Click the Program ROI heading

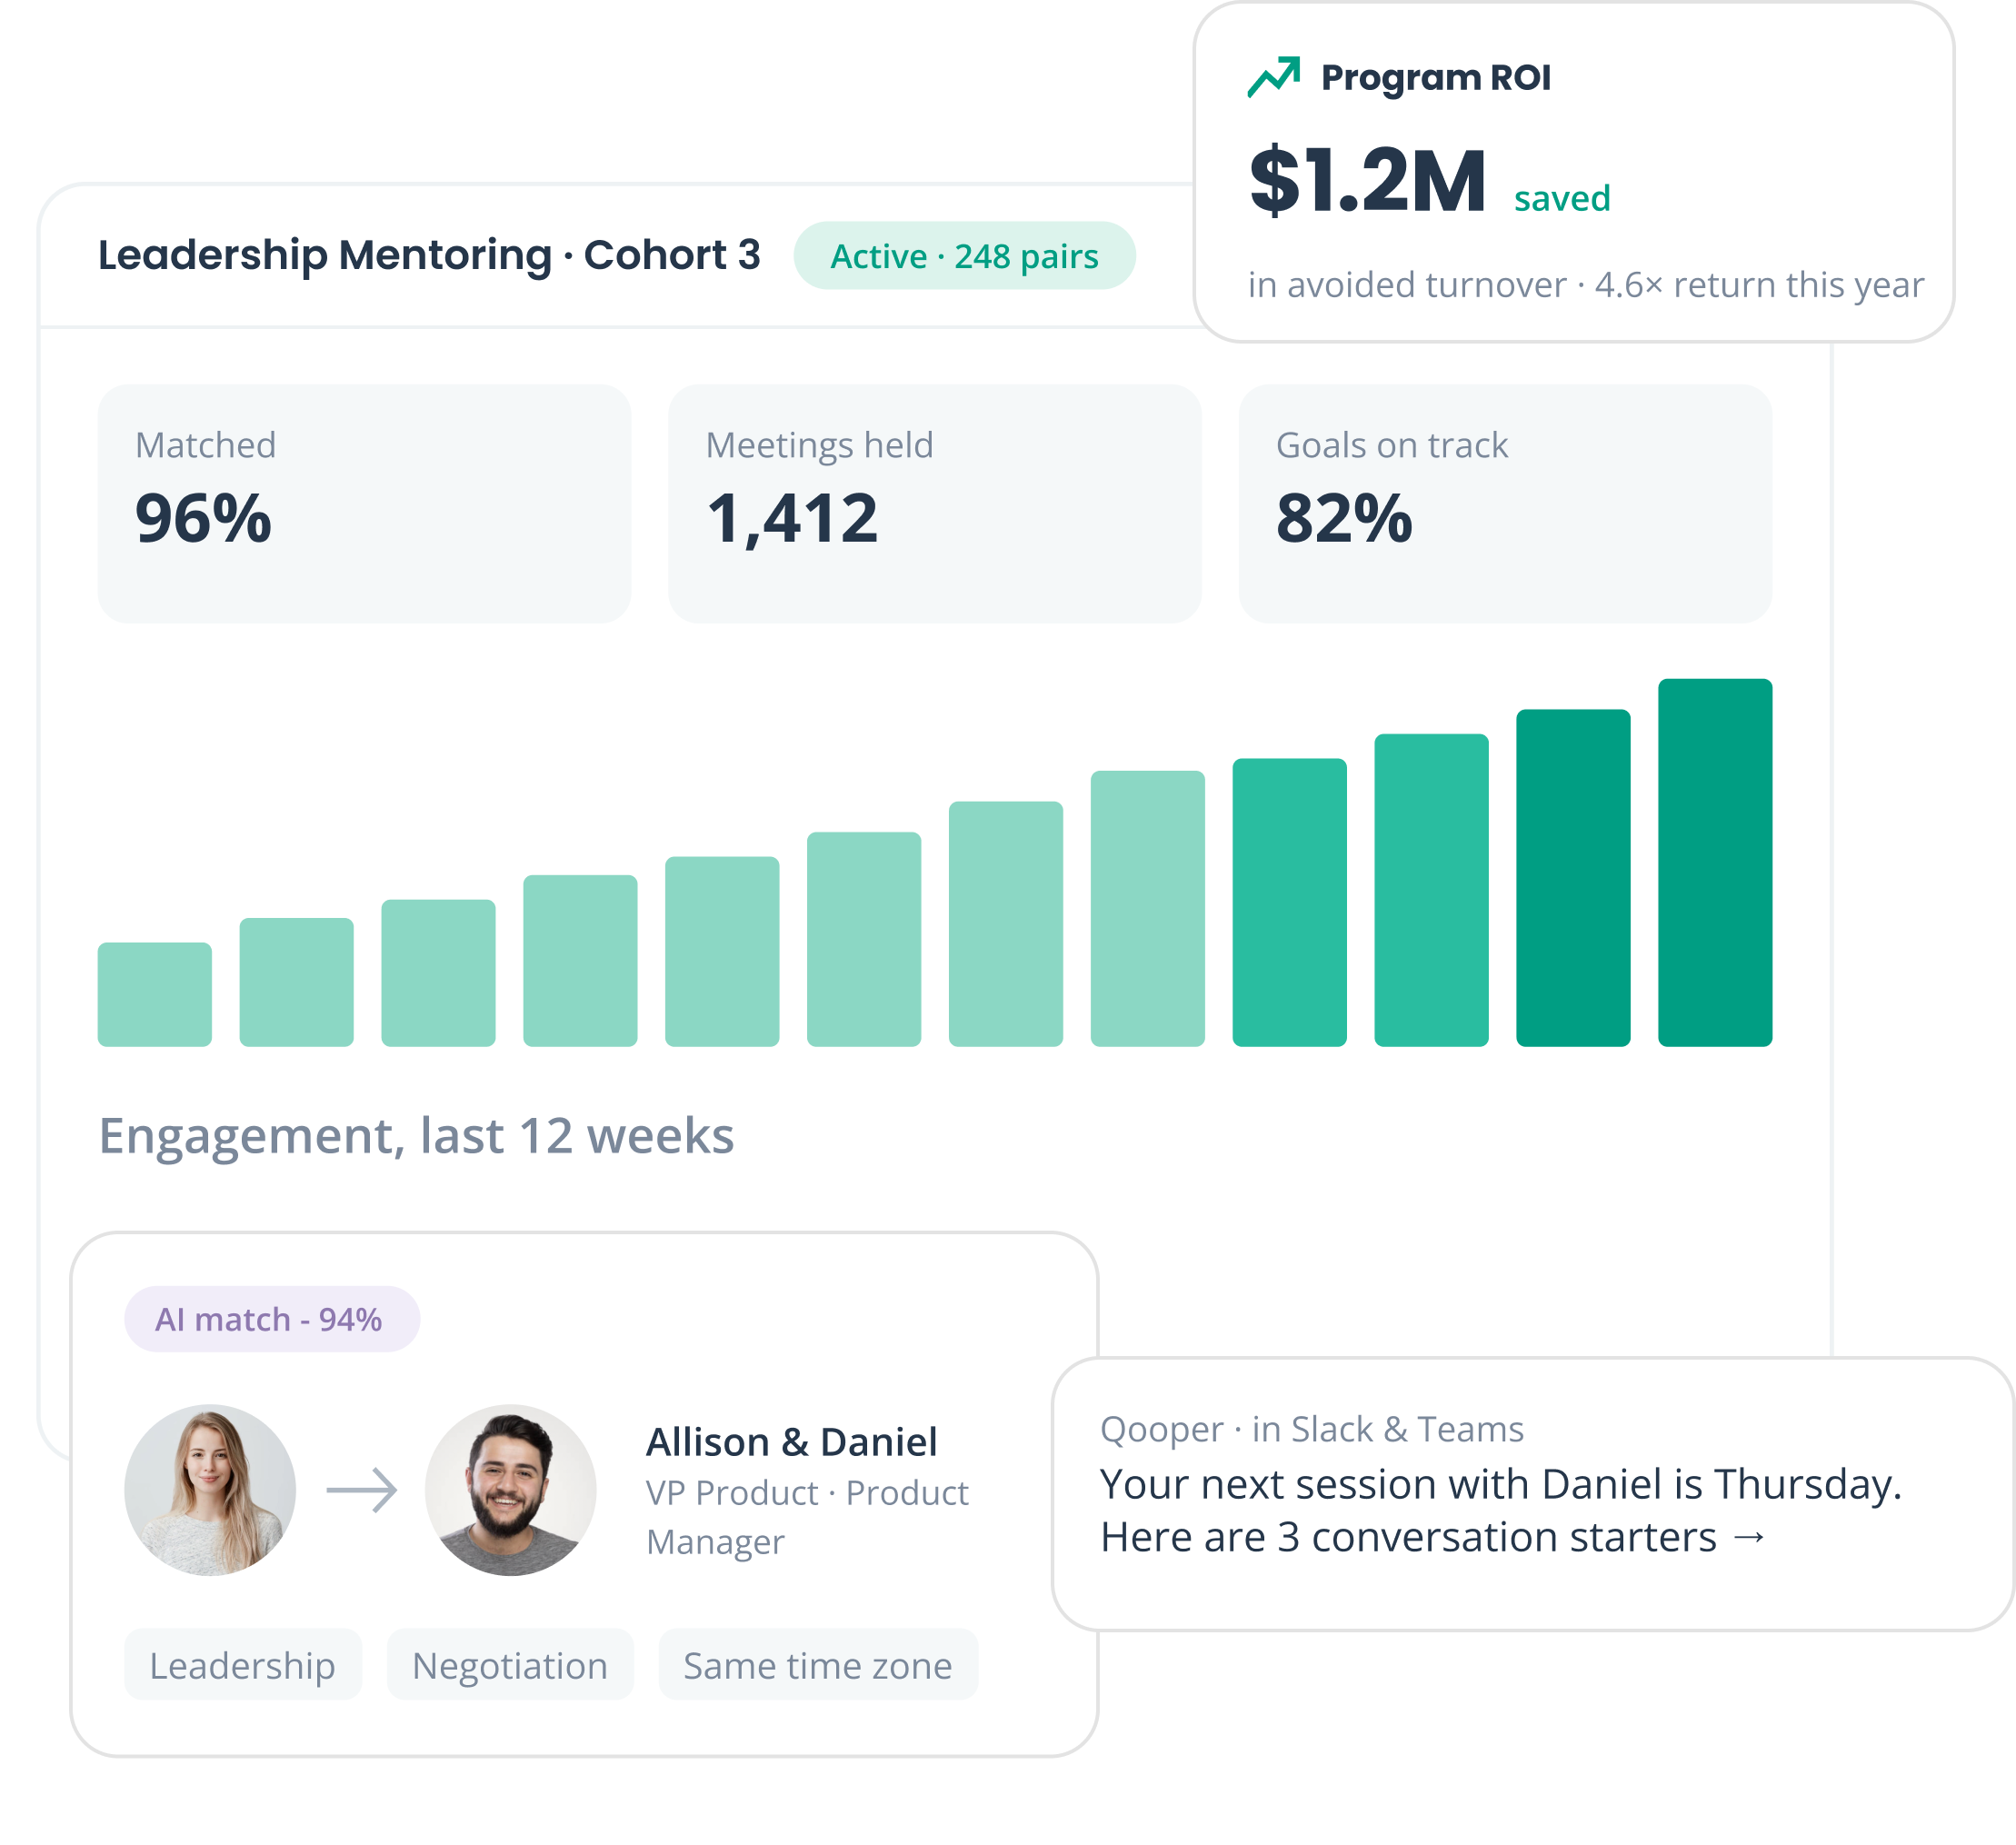pyautogui.click(x=1436, y=77)
